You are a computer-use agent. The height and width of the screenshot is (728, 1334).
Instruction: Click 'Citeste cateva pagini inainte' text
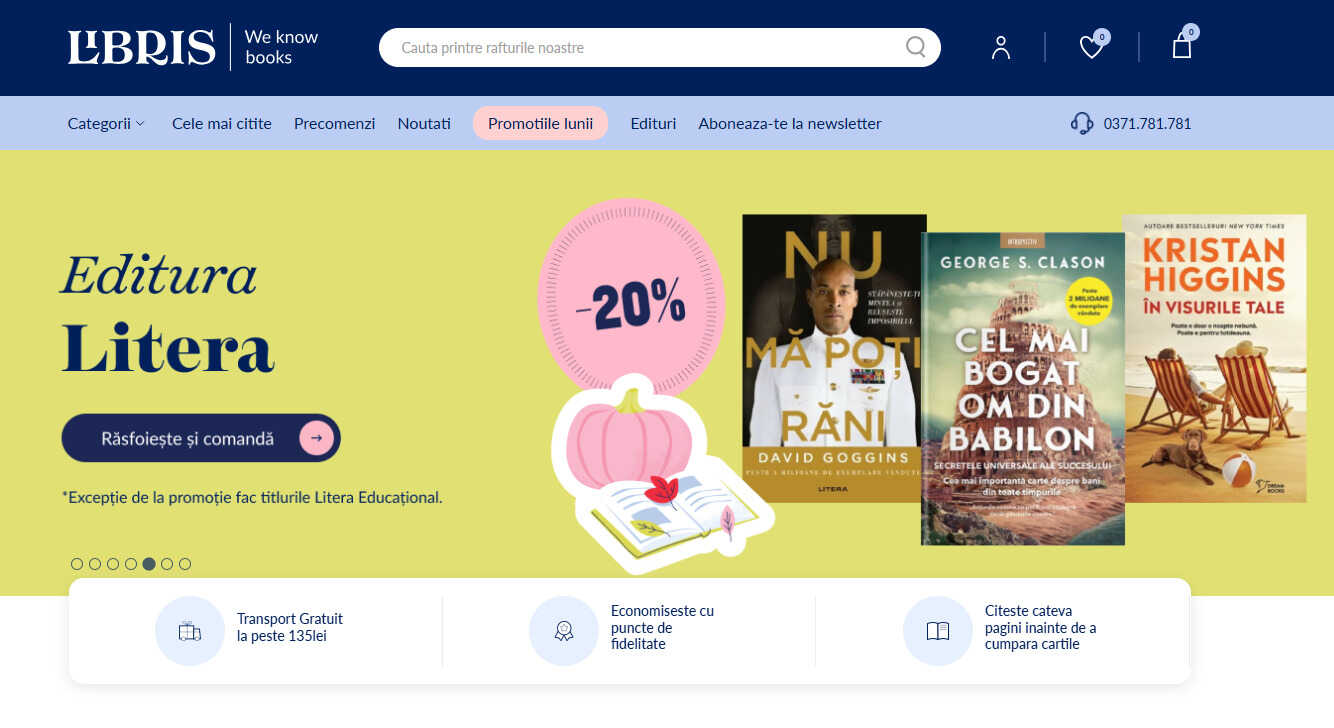(x=1040, y=627)
